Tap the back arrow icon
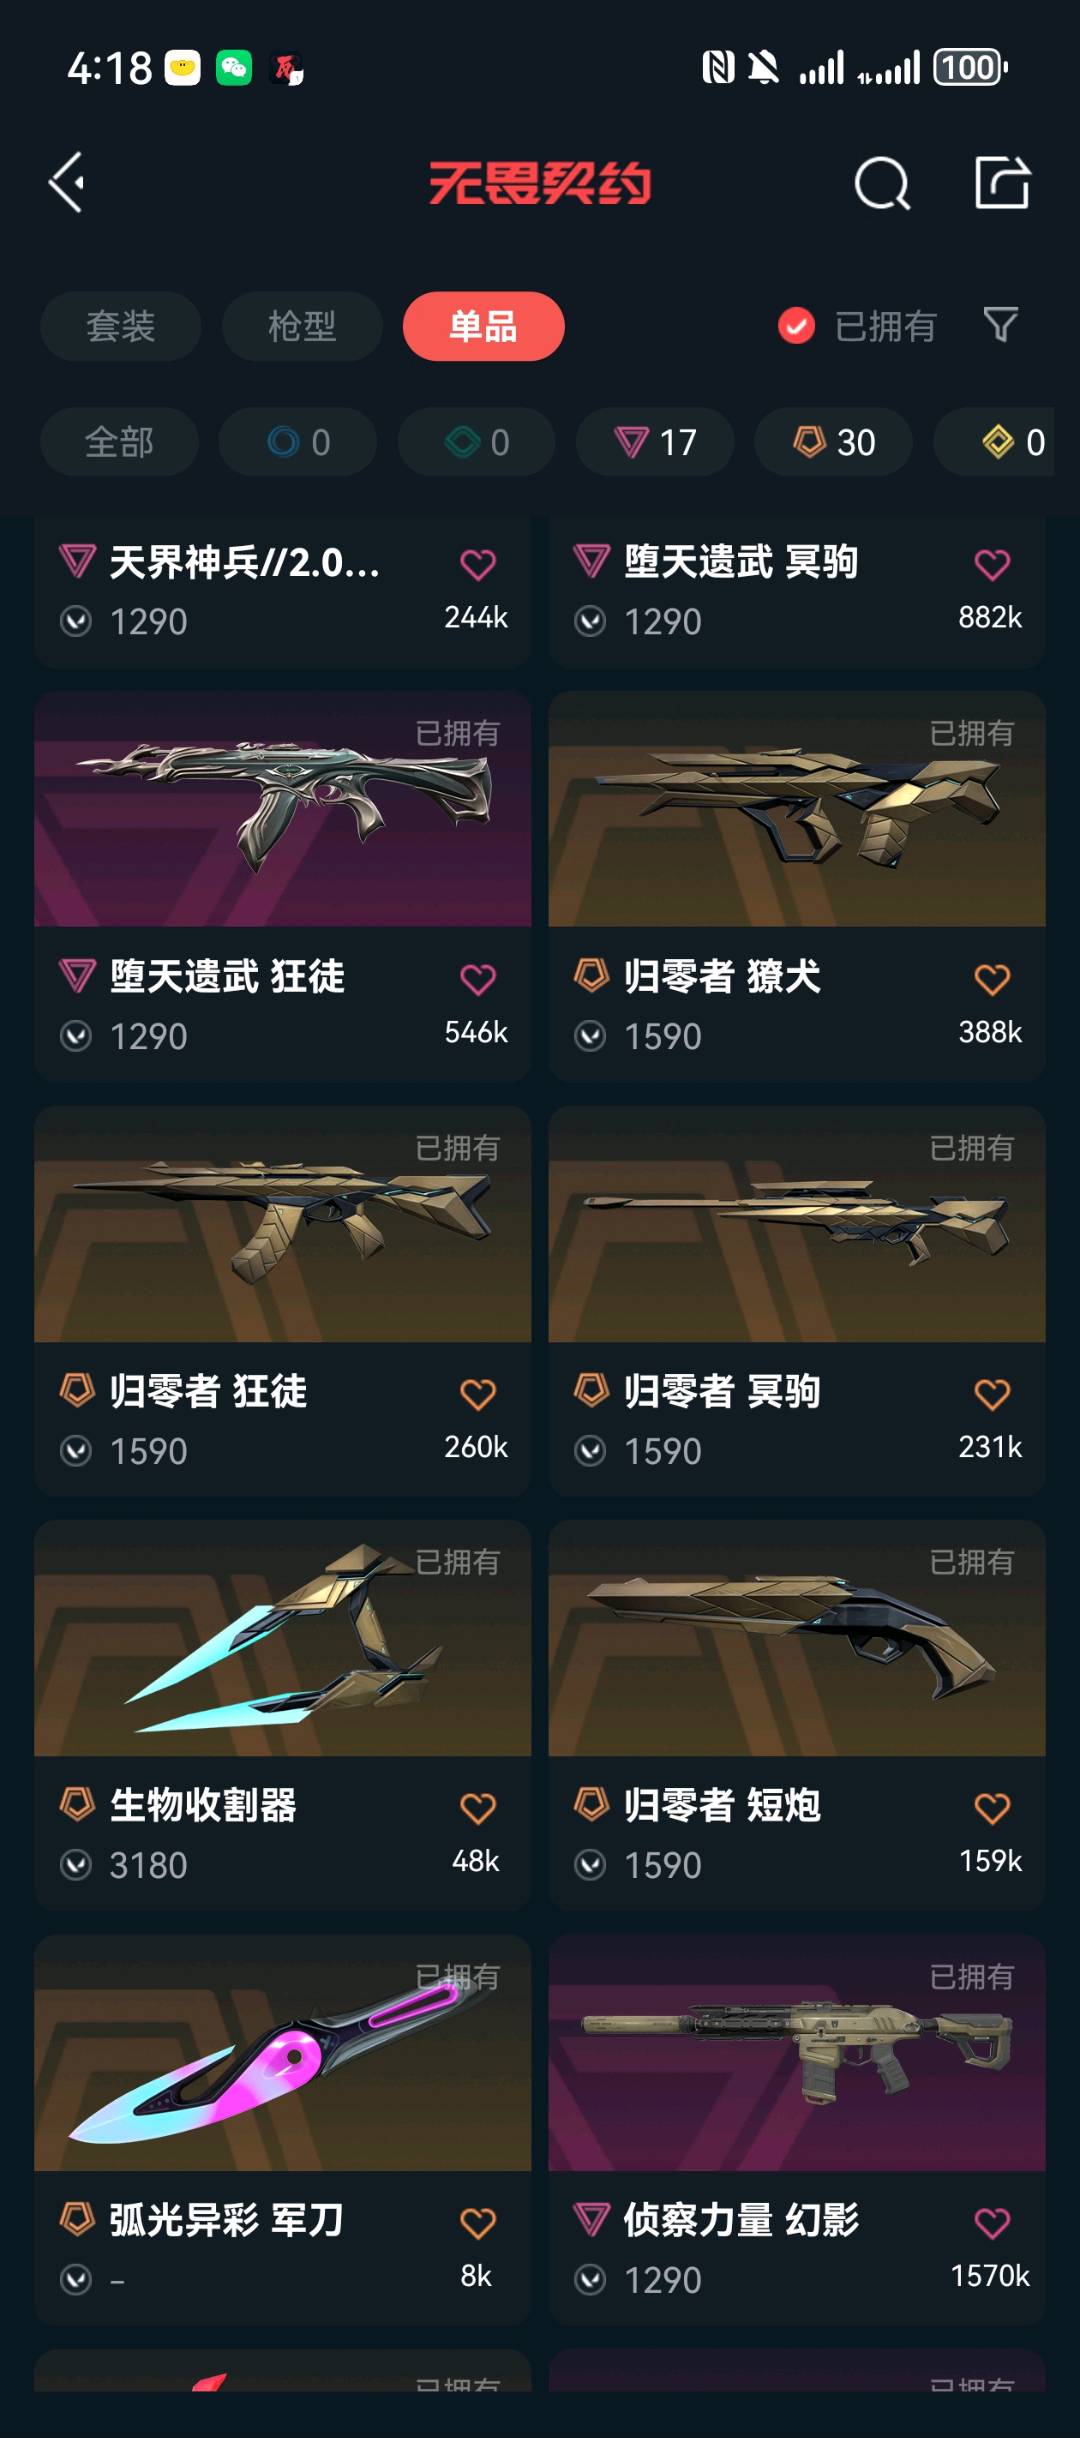The width and height of the screenshot is (1080, 2438). click(x=67, y=182)
